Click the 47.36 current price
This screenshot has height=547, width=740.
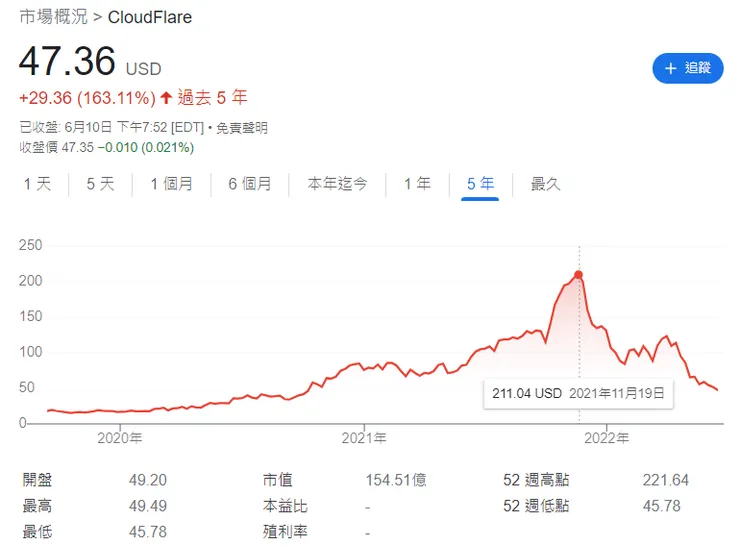[67, 61]
